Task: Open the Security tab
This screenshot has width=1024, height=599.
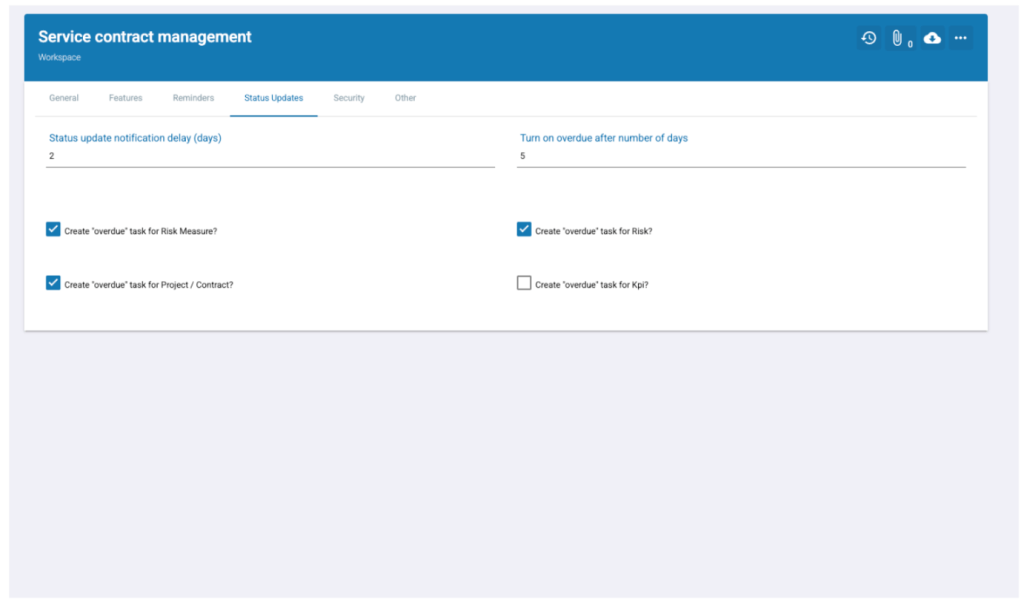Action: (349, 98)
